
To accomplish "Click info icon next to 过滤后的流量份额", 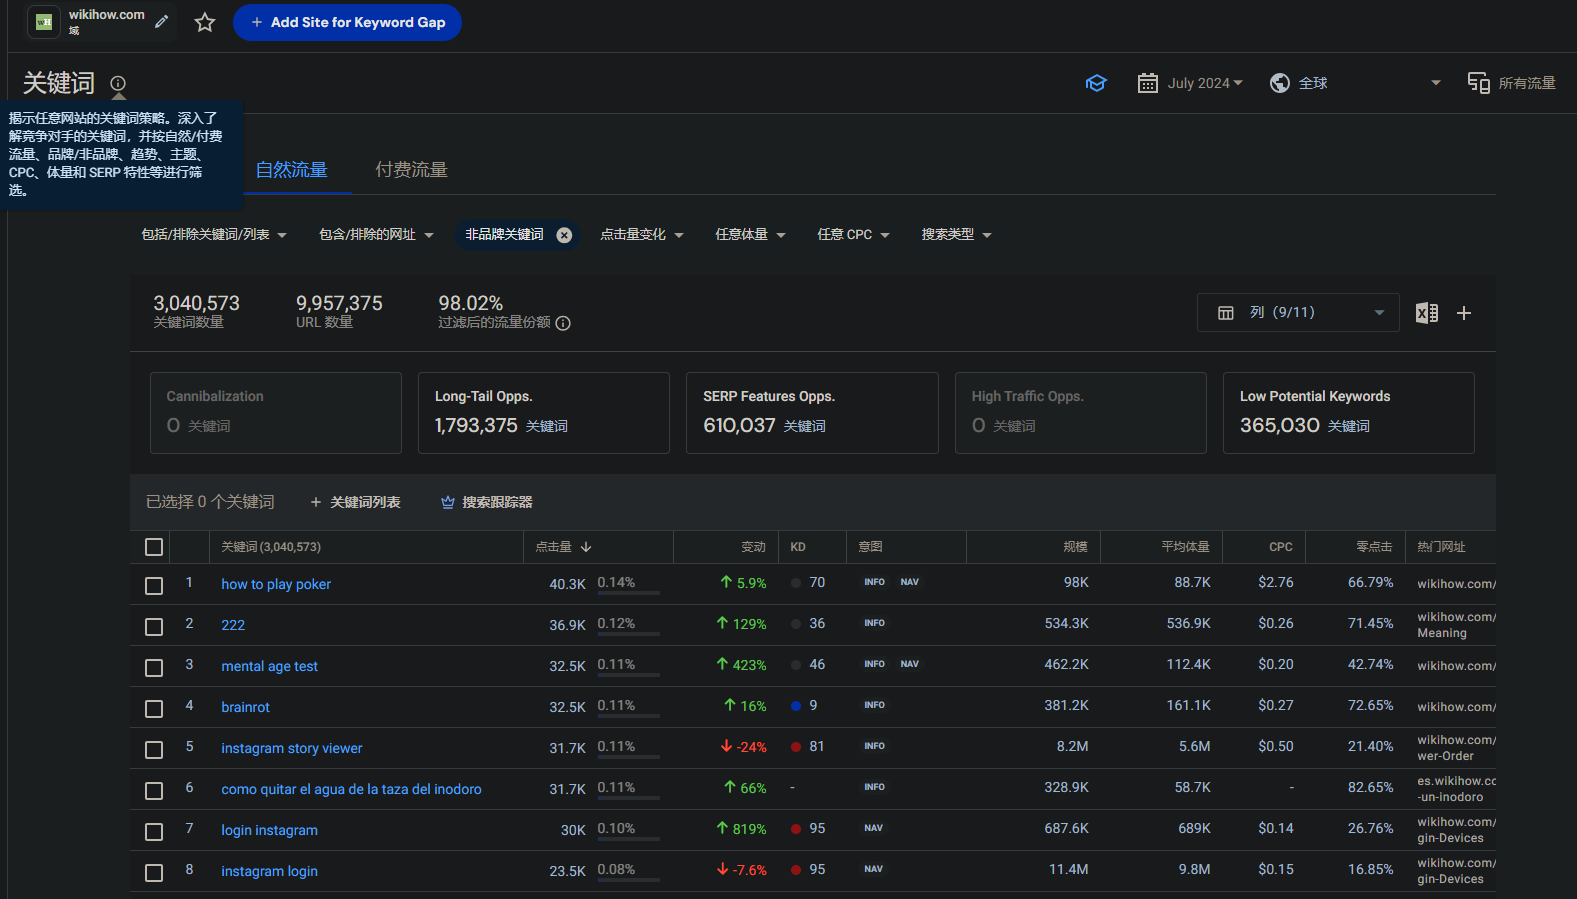I will pyautogui.click(x=563, y=323).
